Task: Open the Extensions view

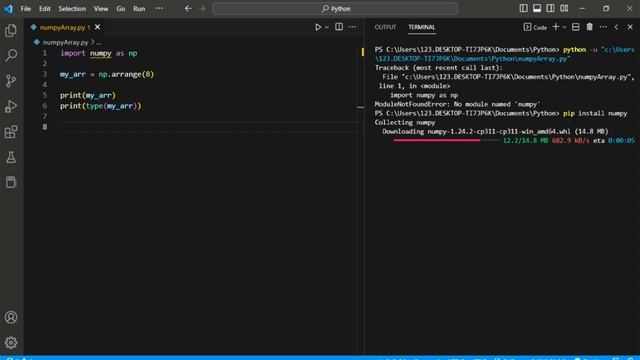Action: click(x=11, y=132)
